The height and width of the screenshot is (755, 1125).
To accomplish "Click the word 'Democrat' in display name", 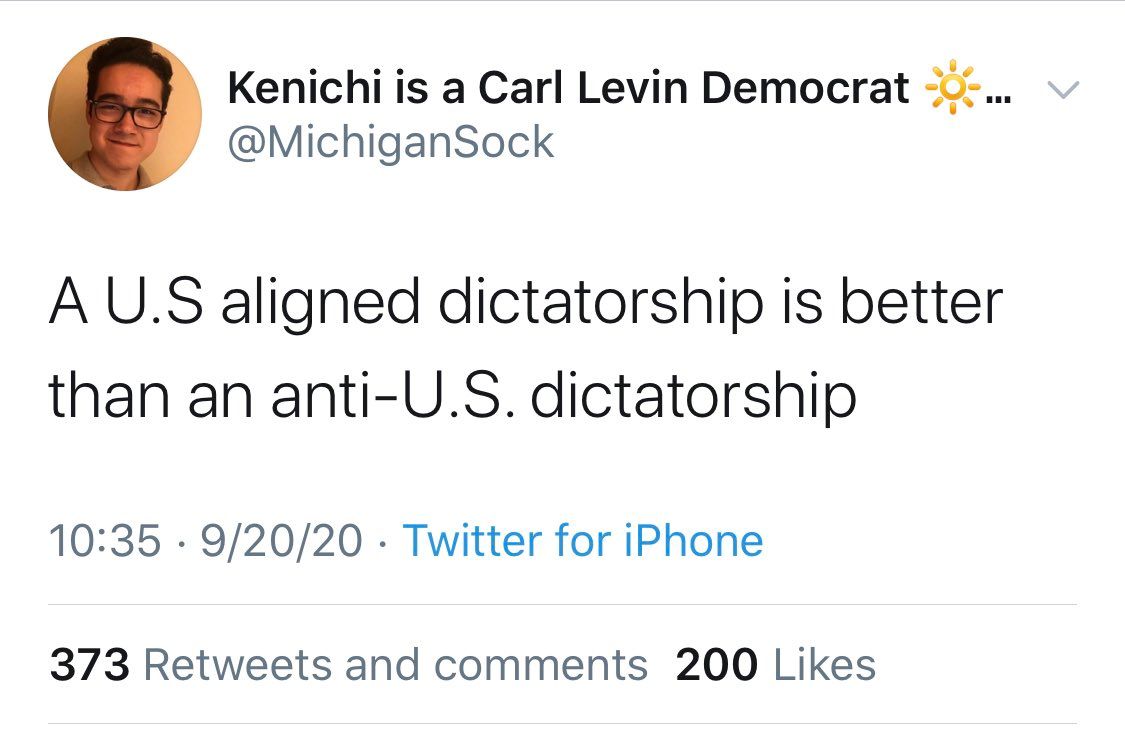I will (805, 88).
